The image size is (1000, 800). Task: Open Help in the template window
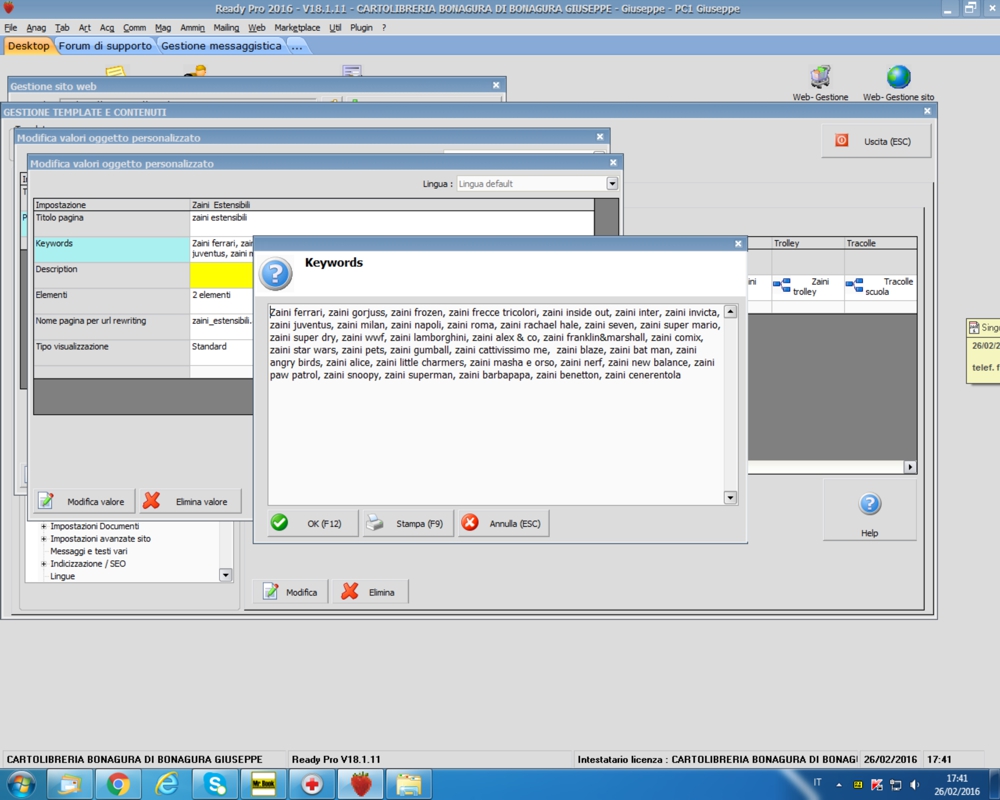pos(870,512)
